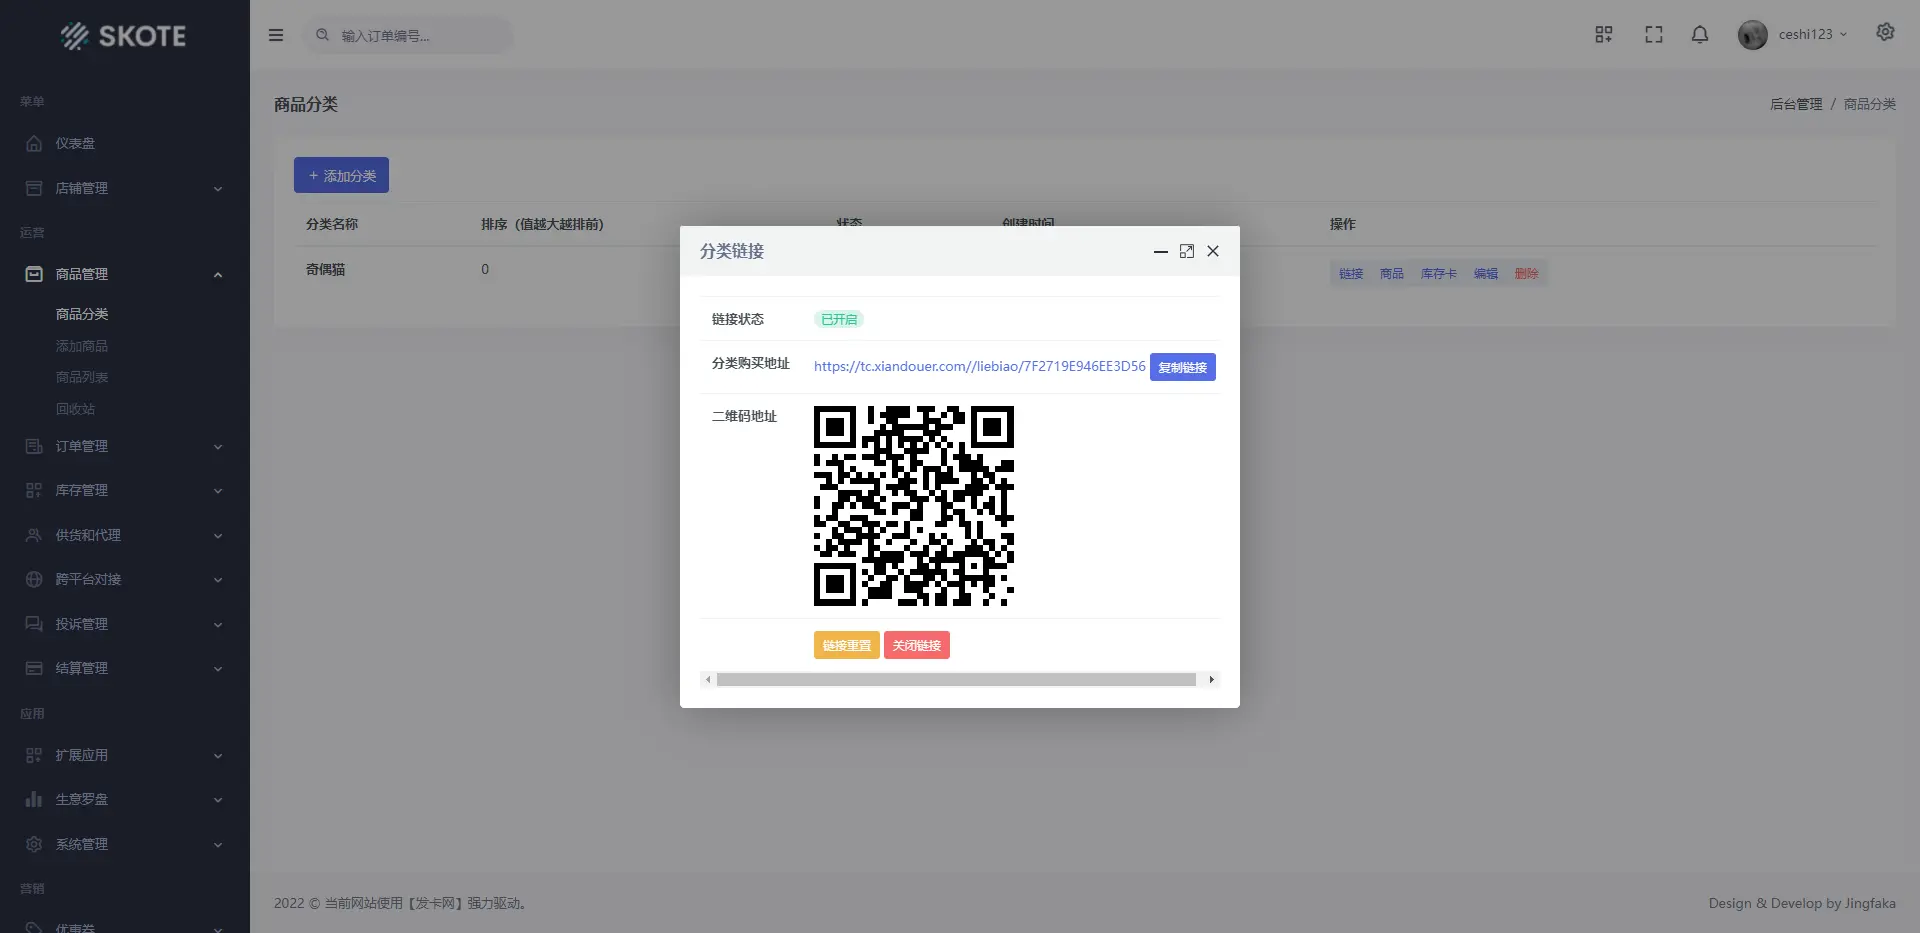The height and width of the screenshot is (933, 1920).
Task: Collapse 商品管理 chevron
Action: pyautogui.click(x=218, y=275)
